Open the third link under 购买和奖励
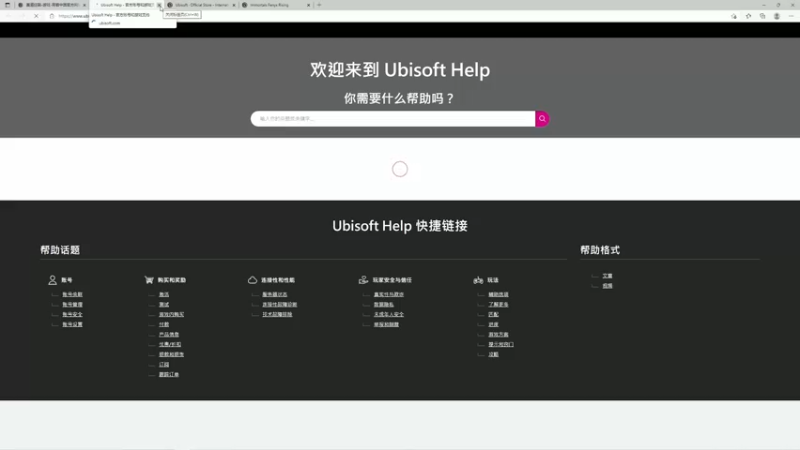This screenshot has height=450, width=800. click(x=171, y=314)
